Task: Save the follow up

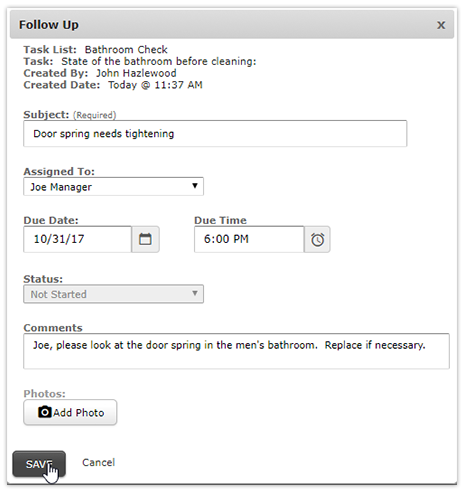Action: [x=39, y=464]
